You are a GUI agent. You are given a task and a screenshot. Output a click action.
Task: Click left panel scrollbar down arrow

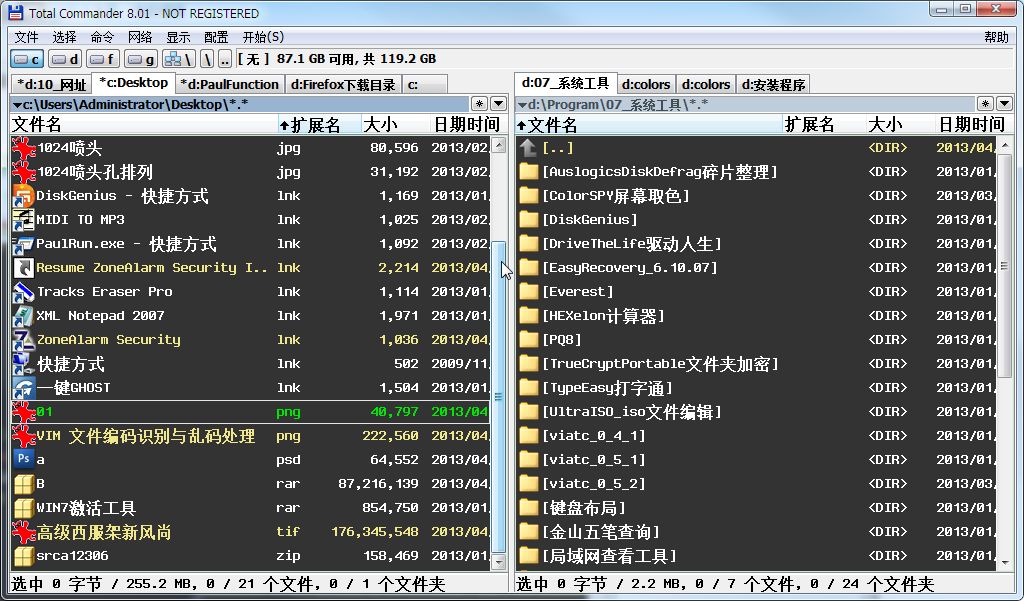499,562
